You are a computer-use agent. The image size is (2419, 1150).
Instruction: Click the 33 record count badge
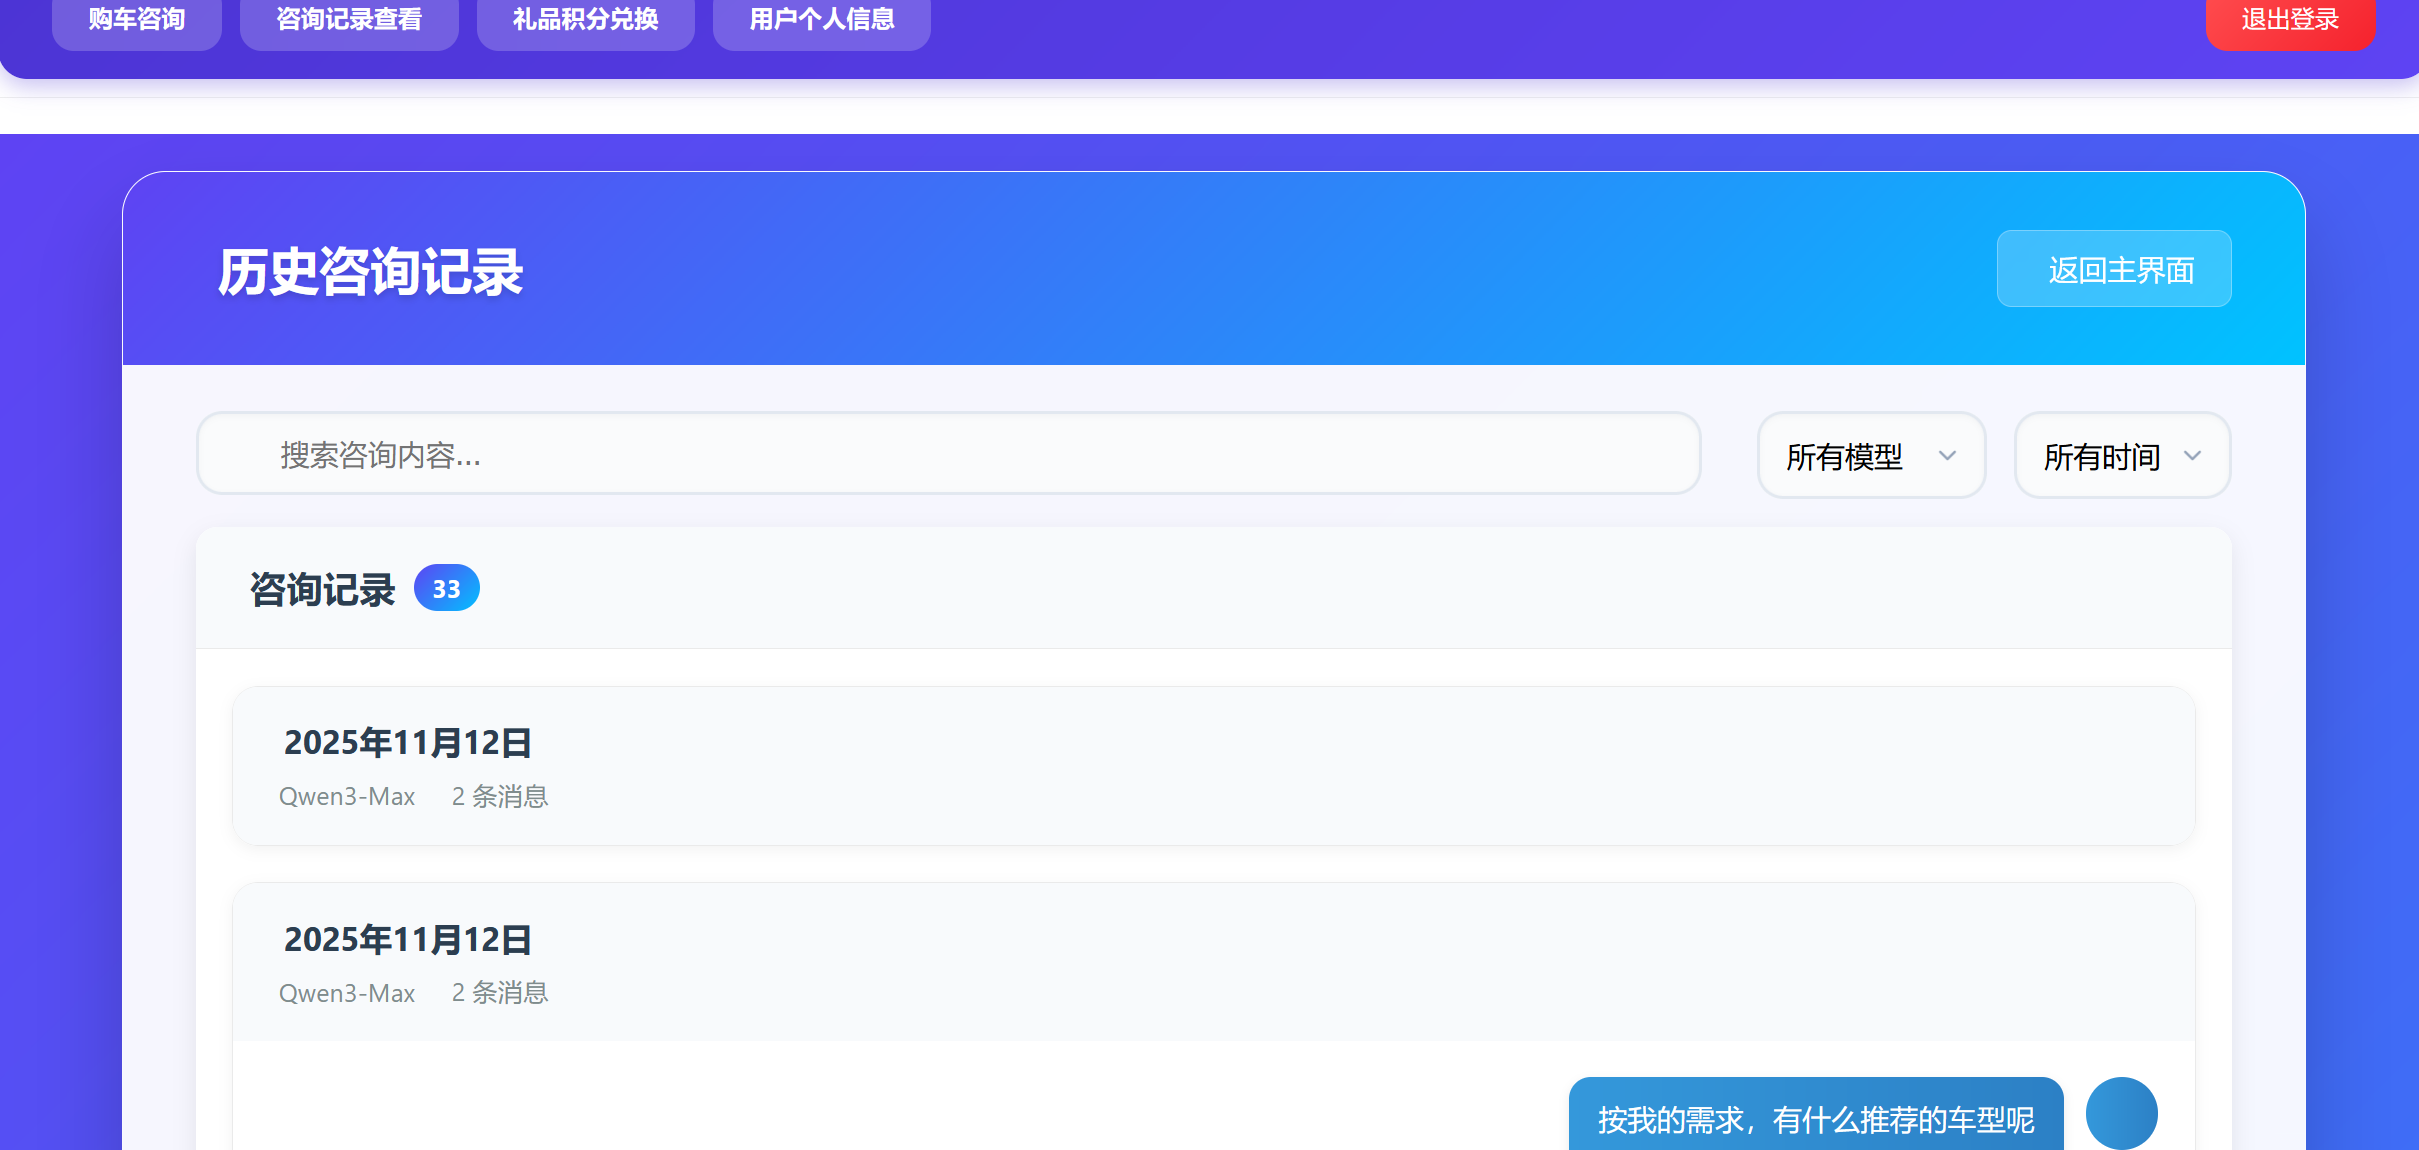[446, 588]
